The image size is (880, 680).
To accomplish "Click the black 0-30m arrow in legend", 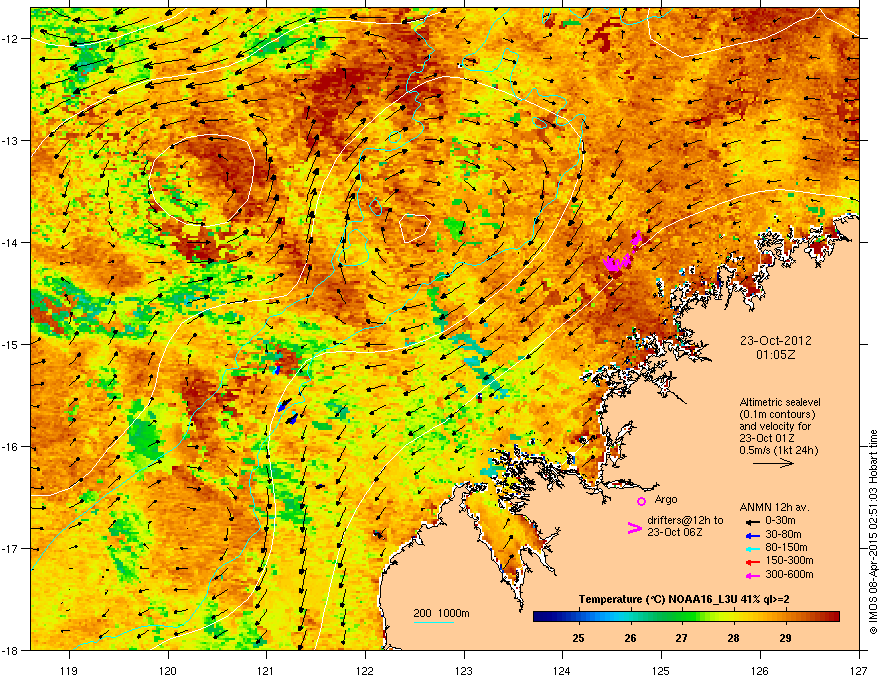I will pyautogui.click(x=753, y=521).
